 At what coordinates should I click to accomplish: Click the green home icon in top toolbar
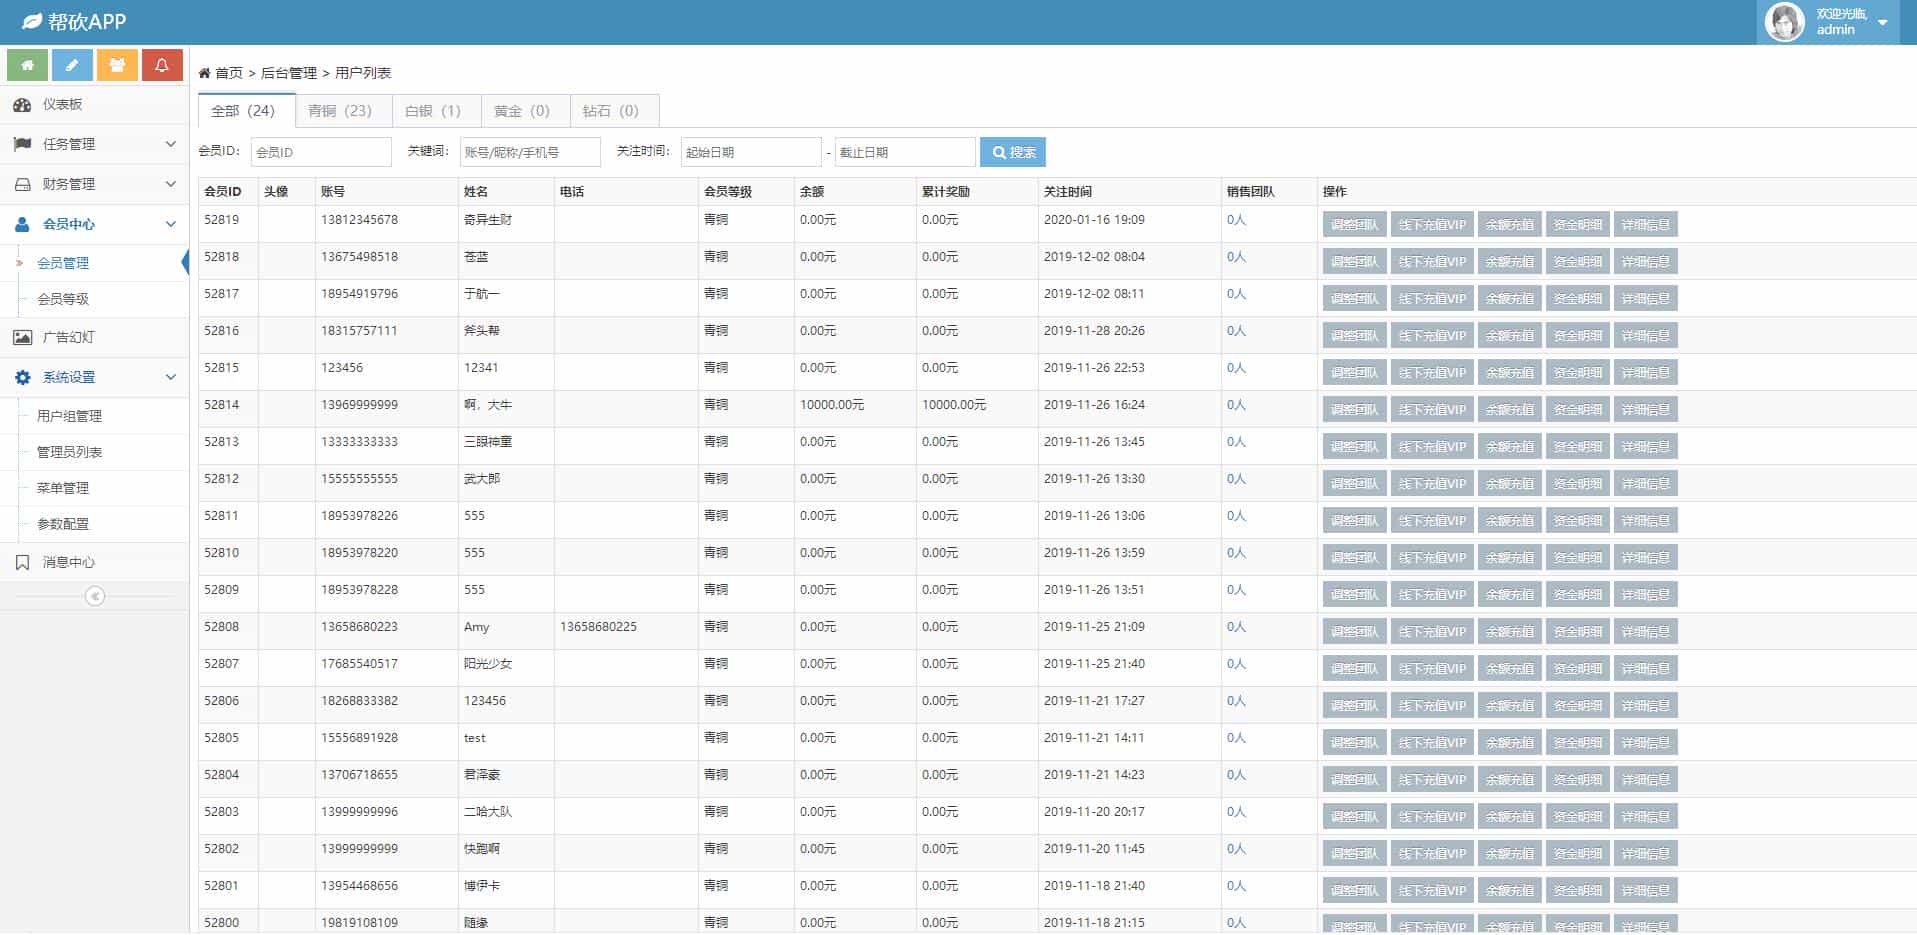point(27,64)
